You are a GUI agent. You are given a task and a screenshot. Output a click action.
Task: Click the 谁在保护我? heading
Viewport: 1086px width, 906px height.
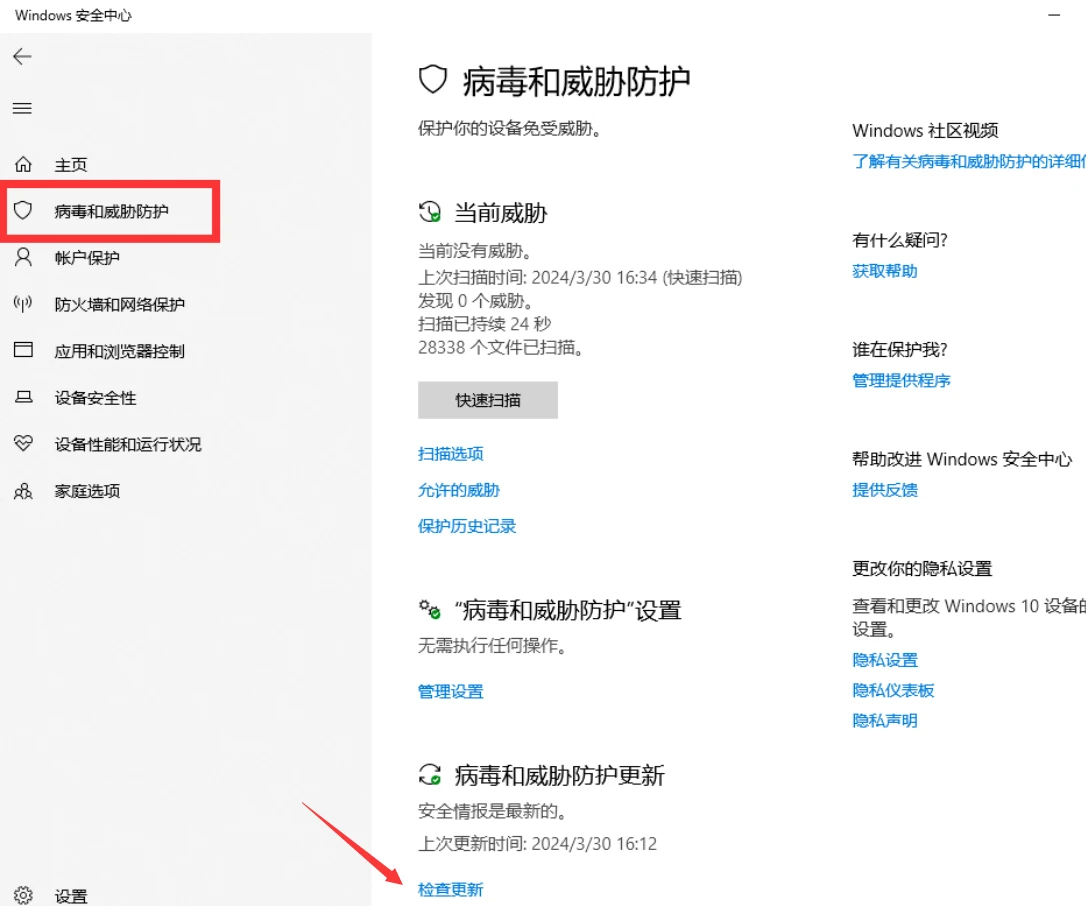pyautogui.click(x=900, y=350)
